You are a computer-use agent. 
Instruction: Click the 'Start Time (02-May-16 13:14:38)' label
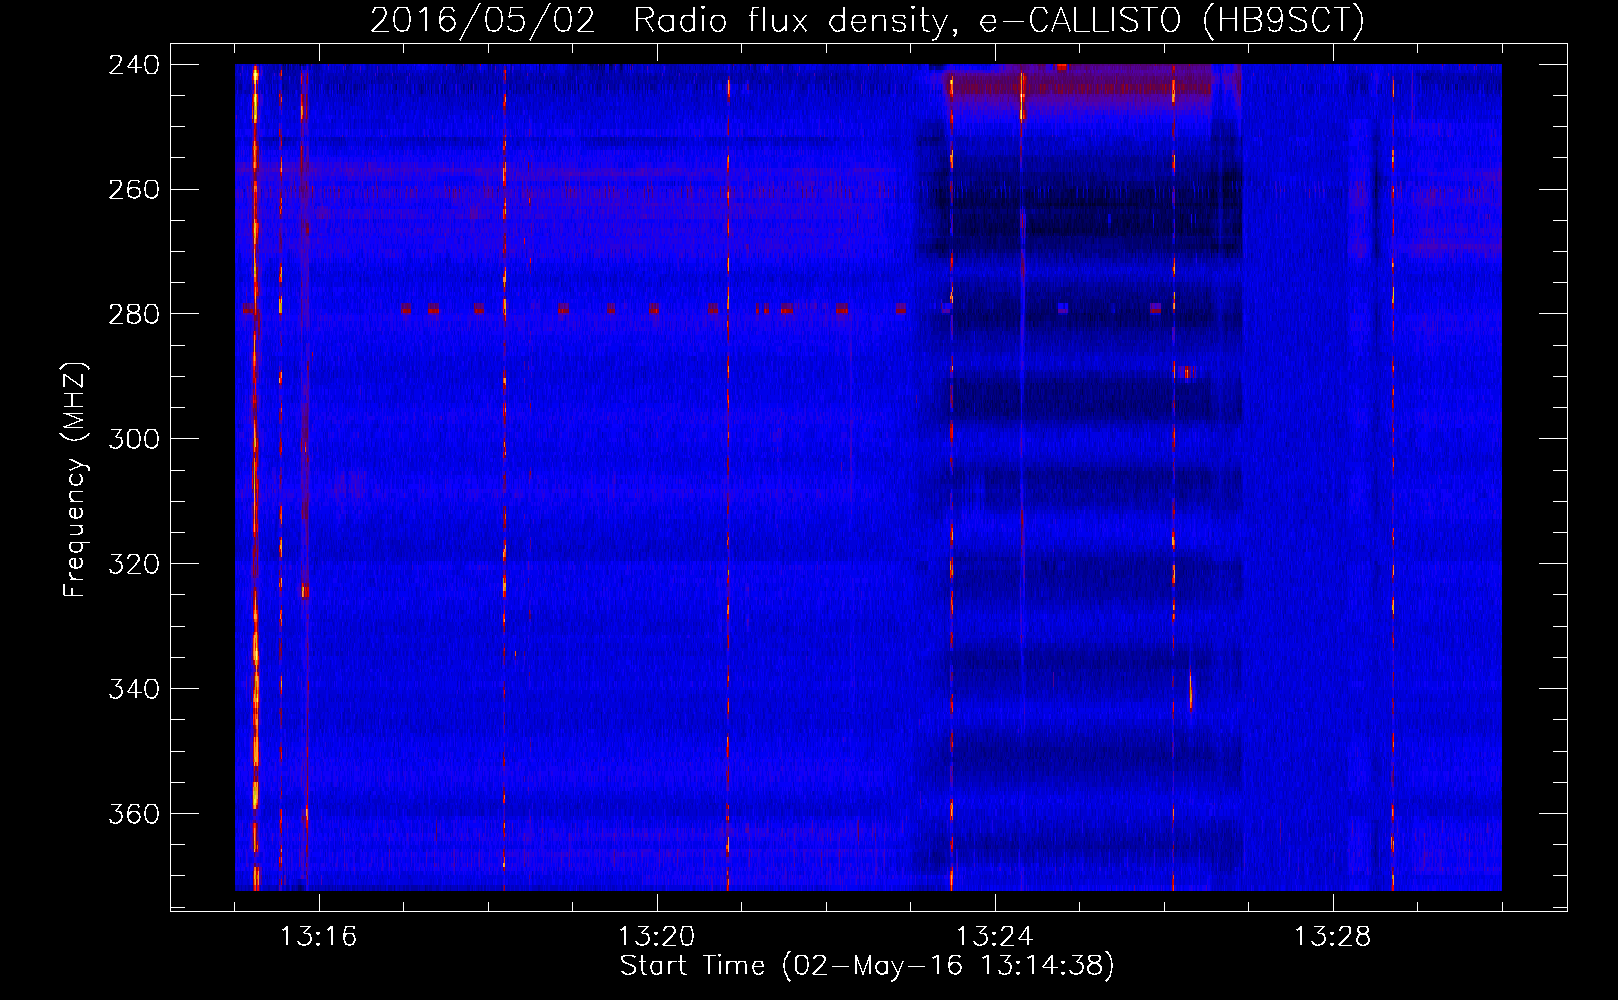pos(867,966)
